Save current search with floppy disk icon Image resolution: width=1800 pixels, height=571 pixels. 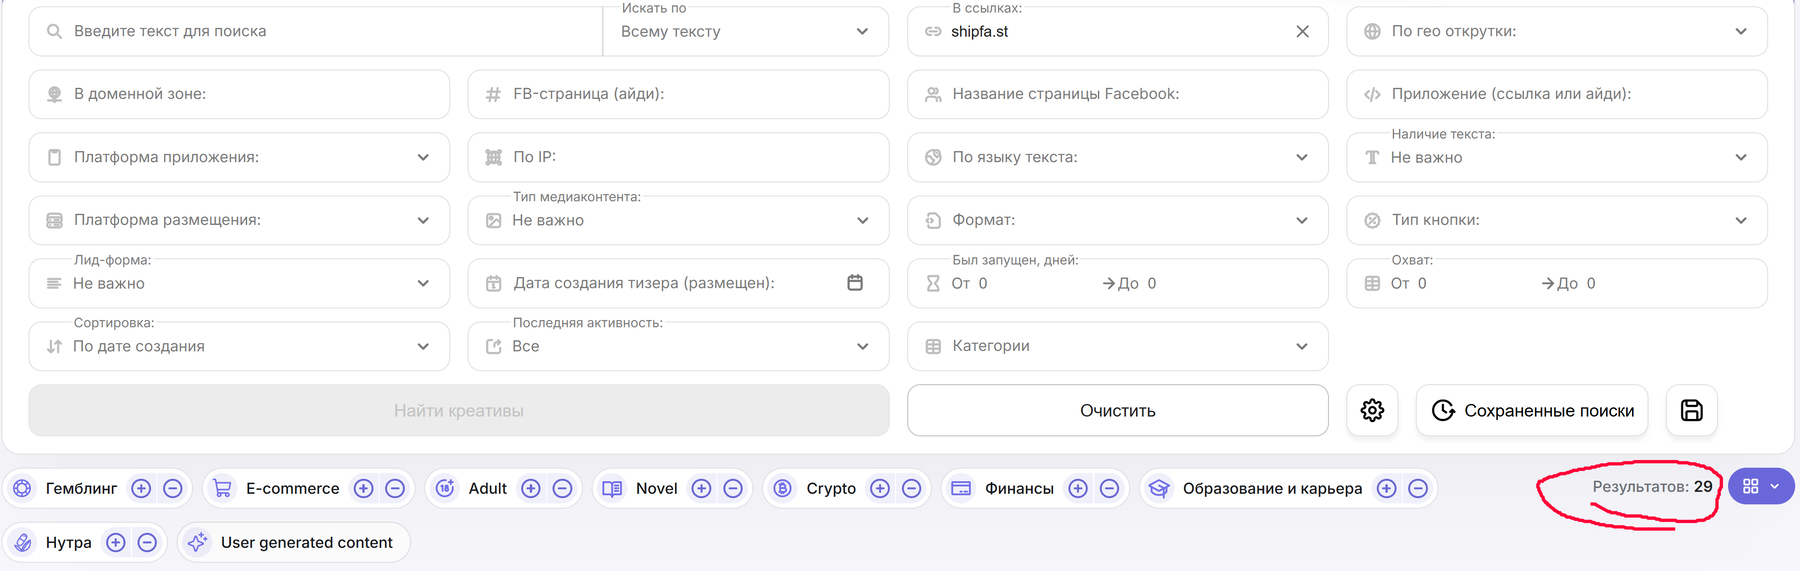[1692, 410]
